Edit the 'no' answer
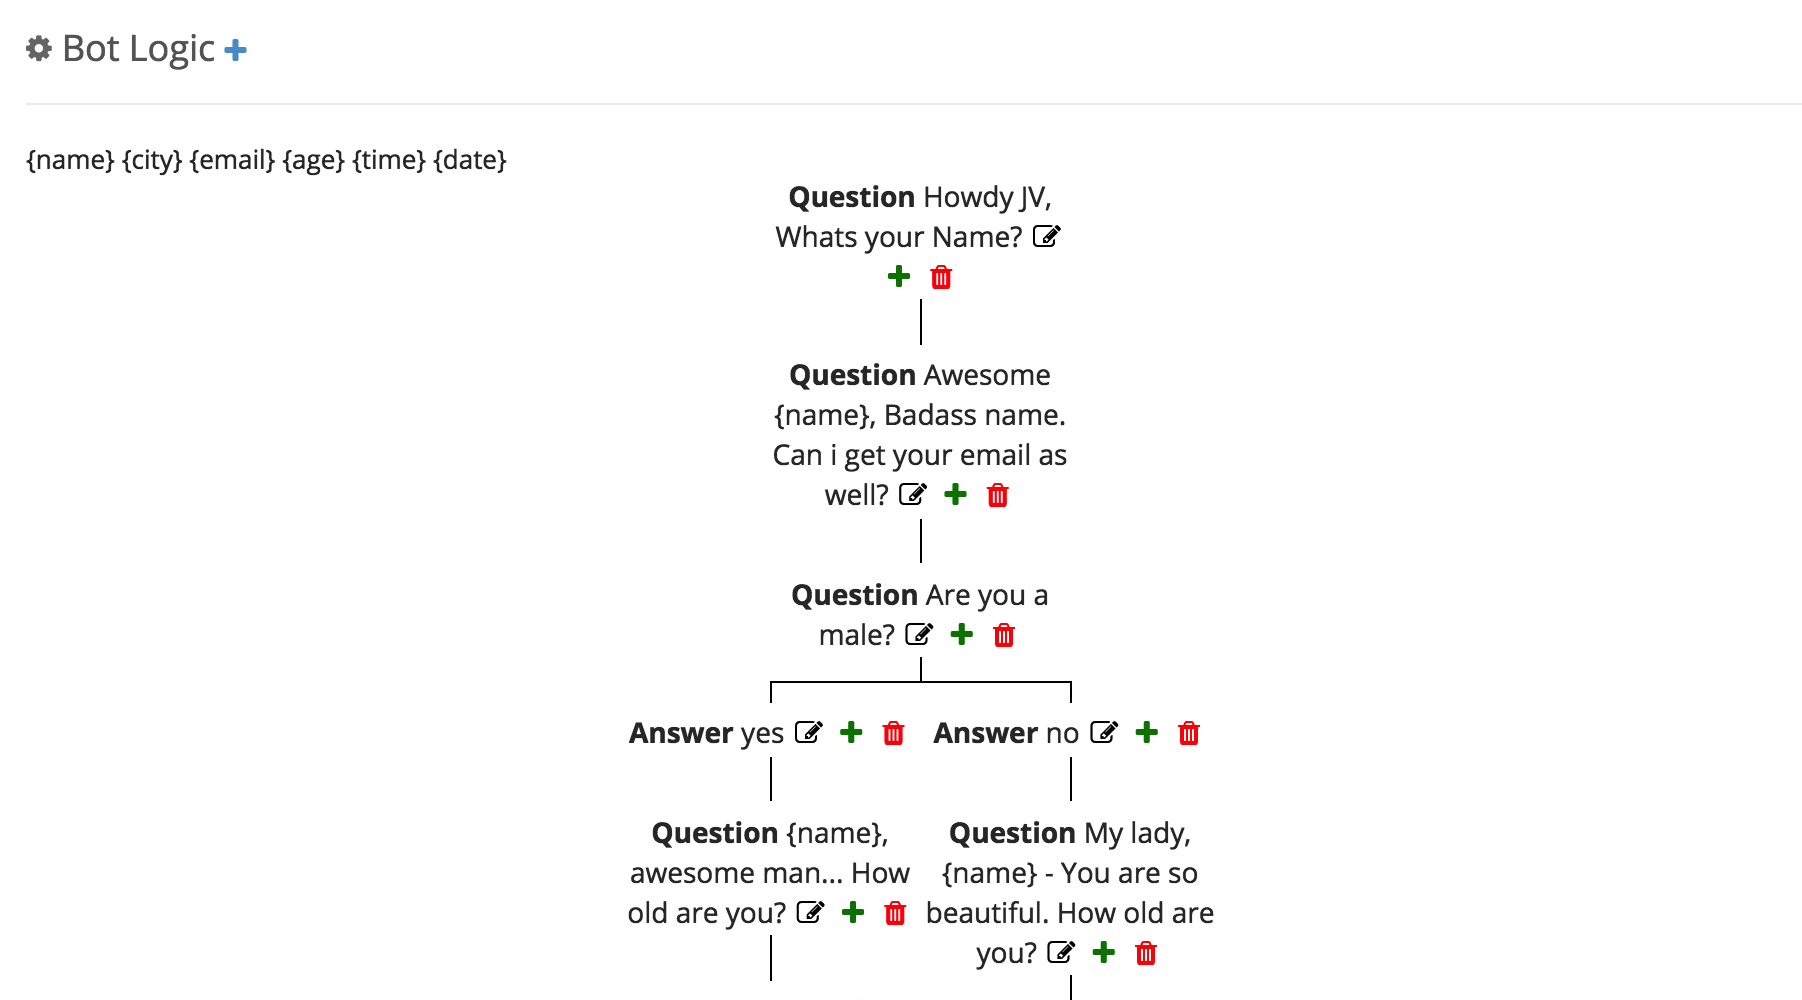 click(x=1103, y=733)
